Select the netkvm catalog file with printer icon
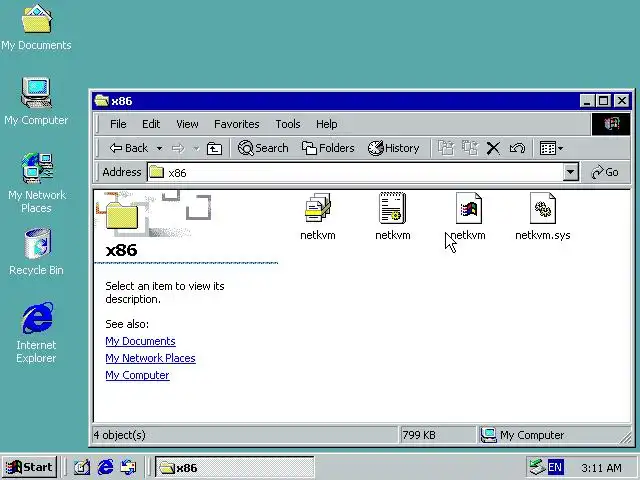The image size is (640, 480). (318, 217)
